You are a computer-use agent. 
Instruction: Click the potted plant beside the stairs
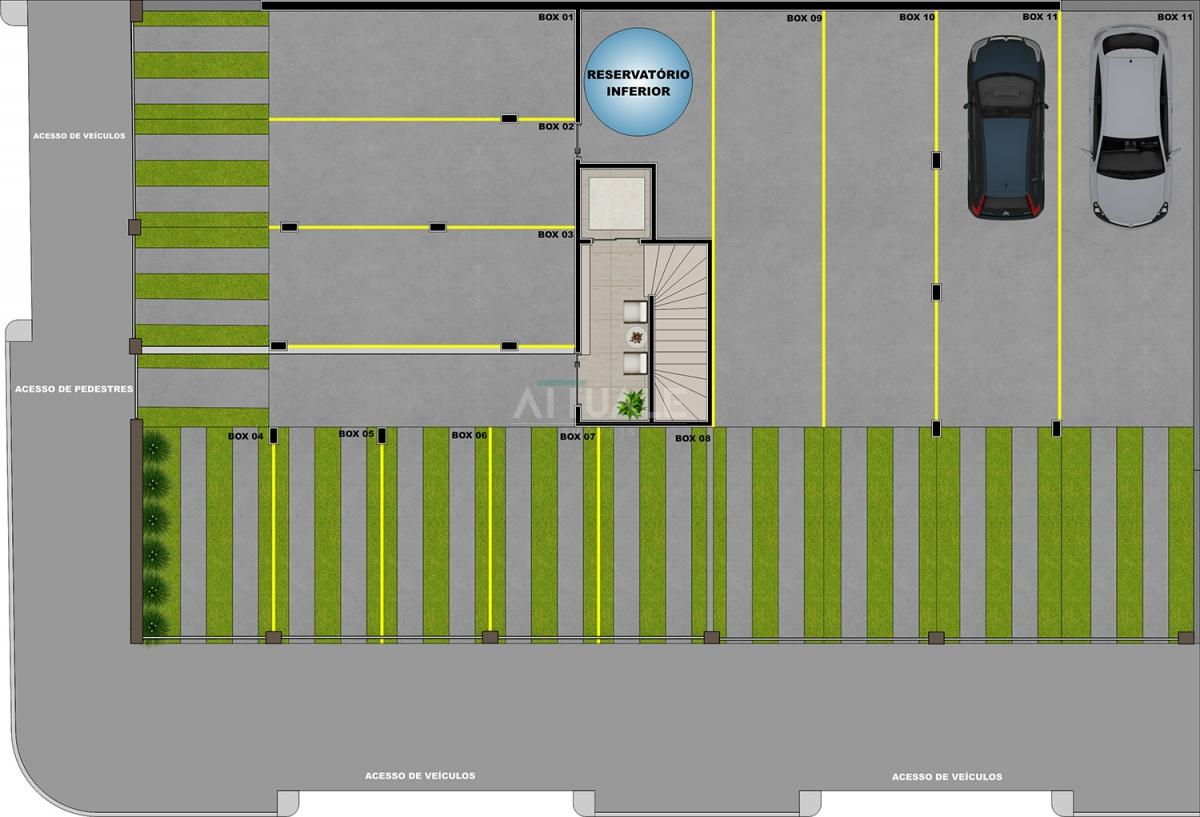631,405
